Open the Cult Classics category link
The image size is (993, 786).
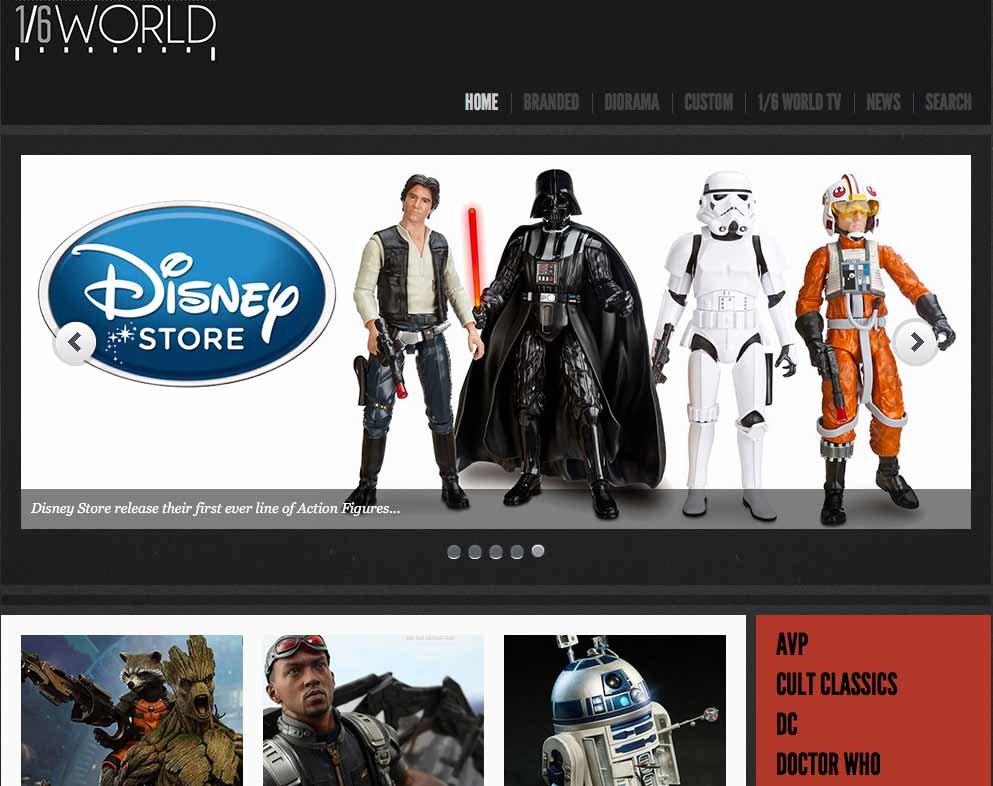coord(837,685)
